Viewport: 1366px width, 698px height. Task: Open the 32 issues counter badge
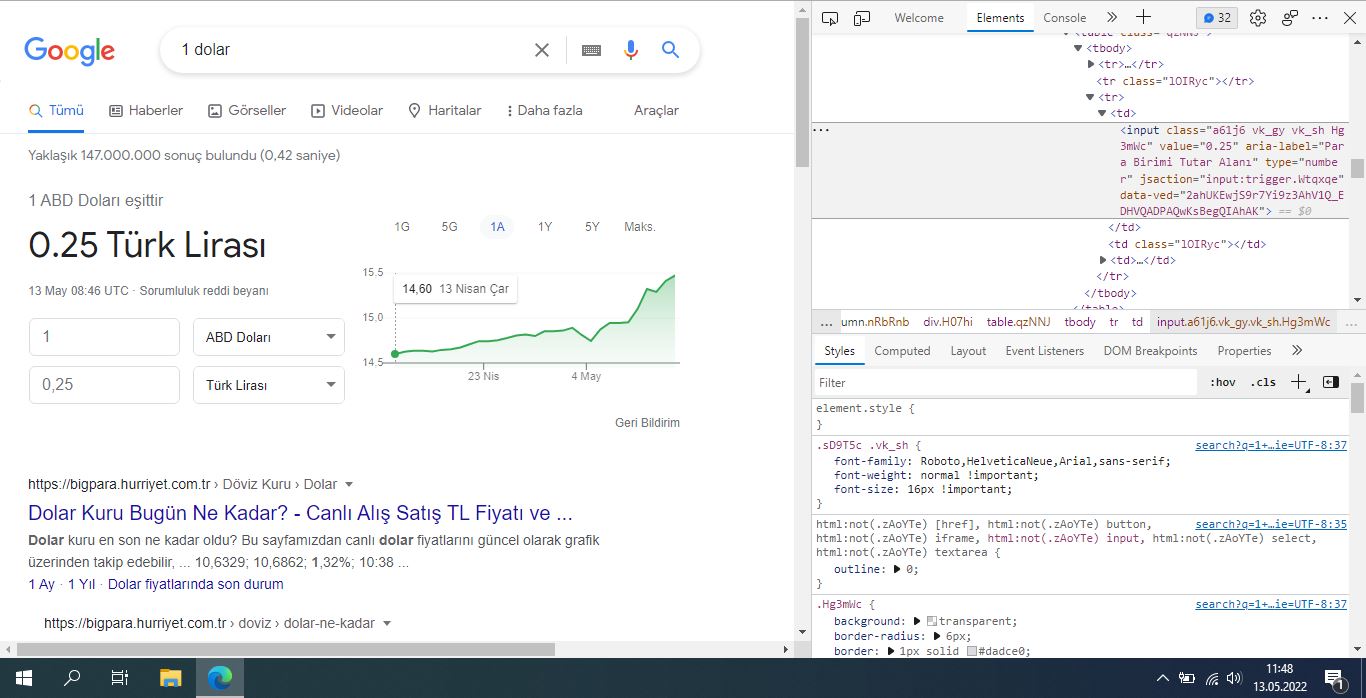pos(1216,18)
